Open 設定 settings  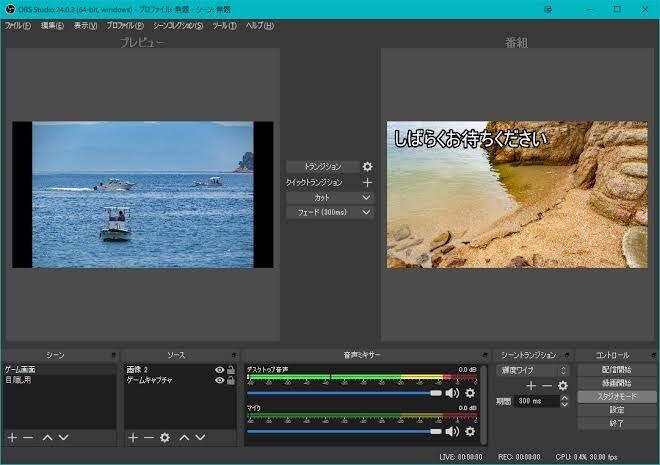coord(617,410)
